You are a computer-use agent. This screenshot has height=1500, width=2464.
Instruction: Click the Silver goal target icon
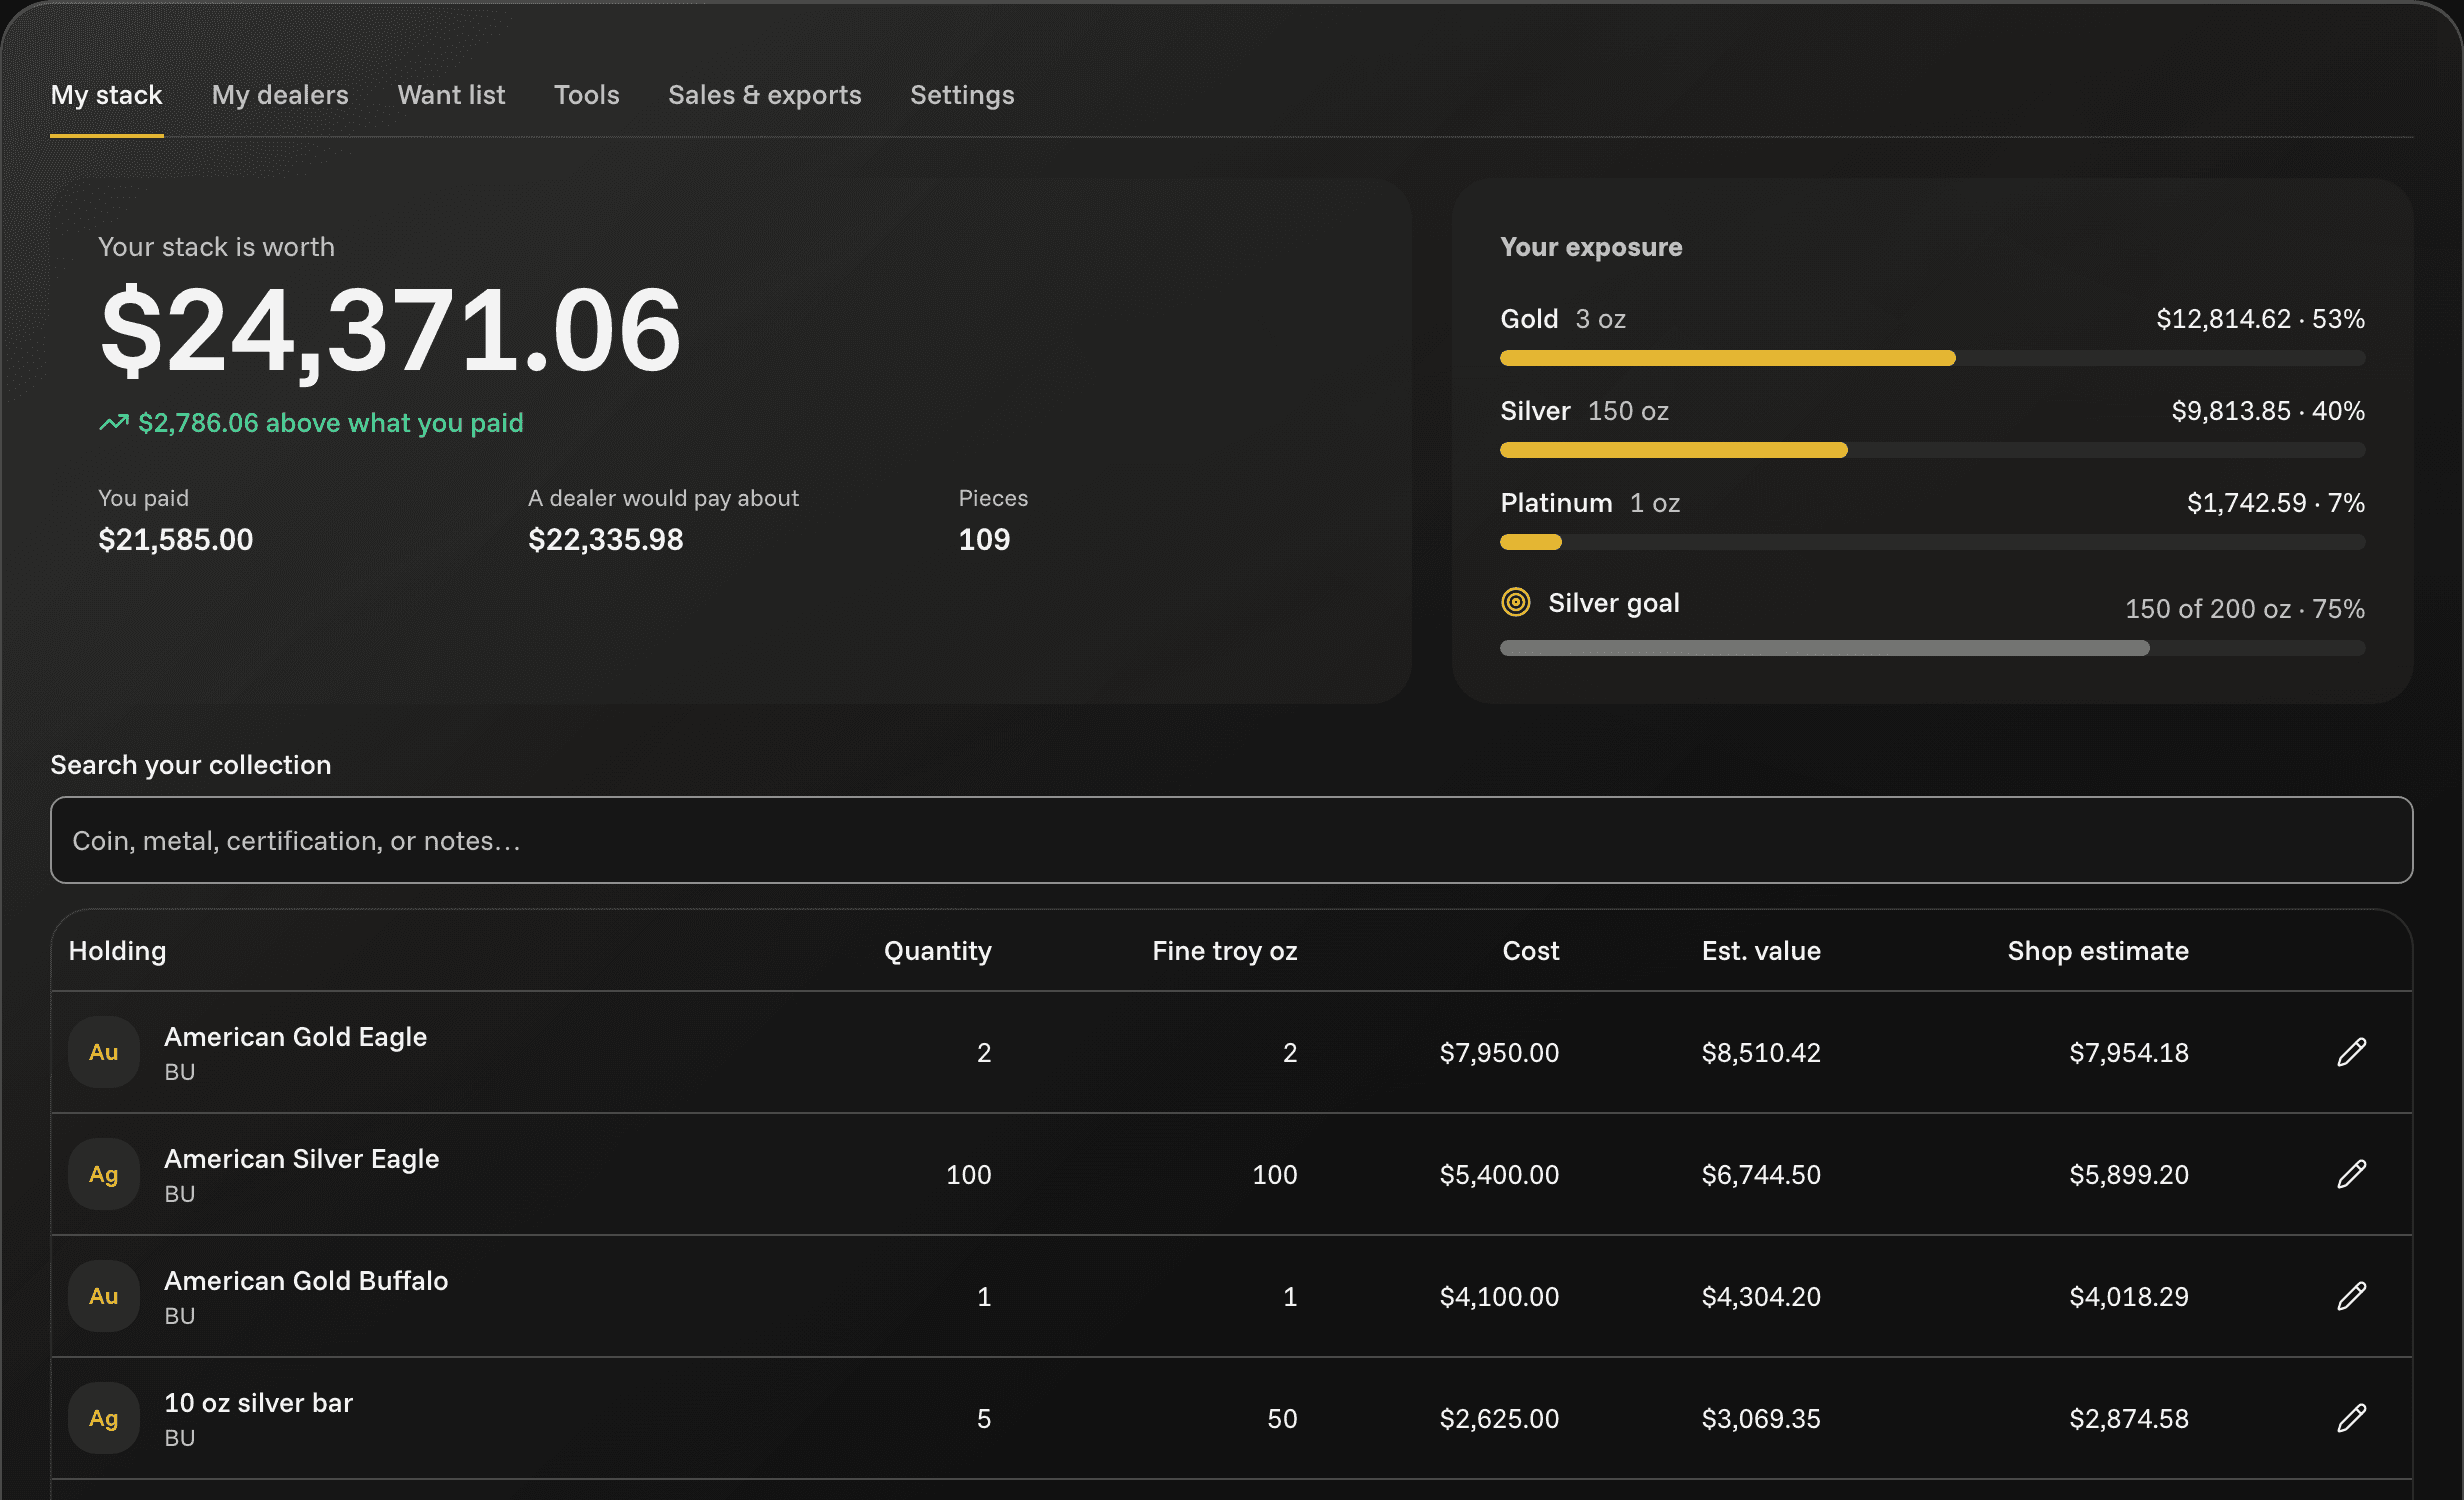(1516, 602)
